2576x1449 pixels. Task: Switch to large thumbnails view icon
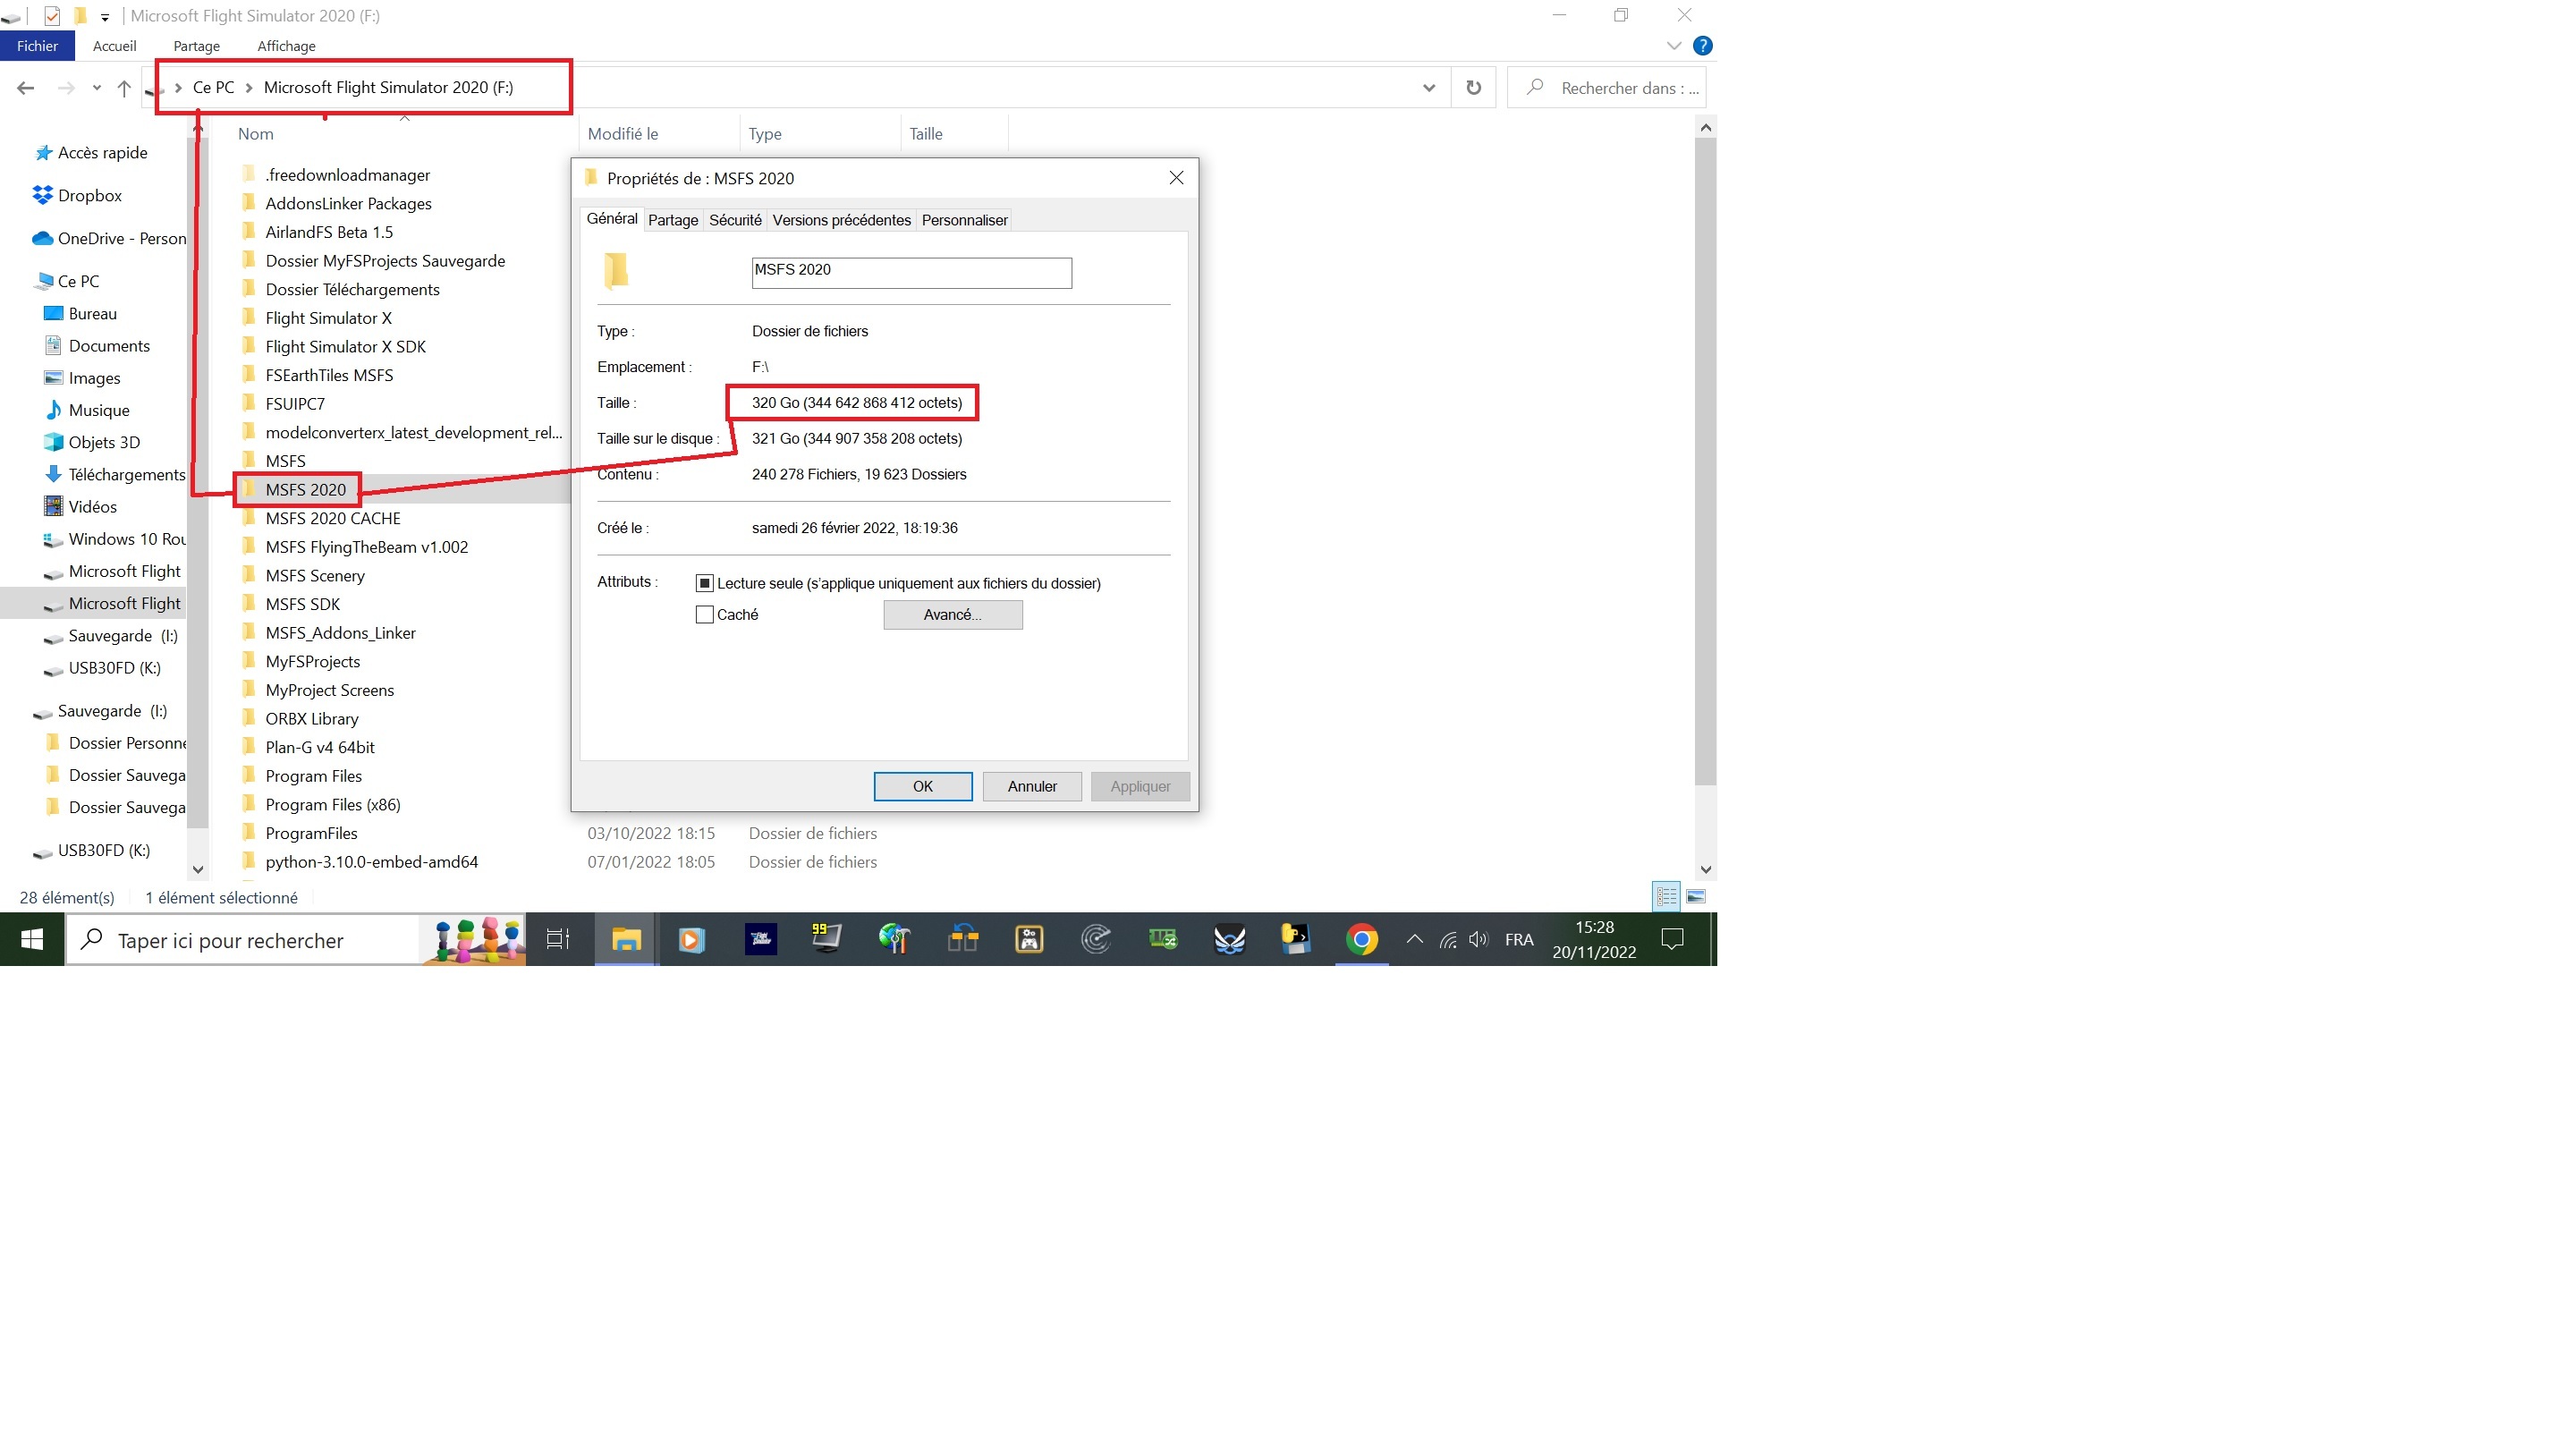[1696, 897]
